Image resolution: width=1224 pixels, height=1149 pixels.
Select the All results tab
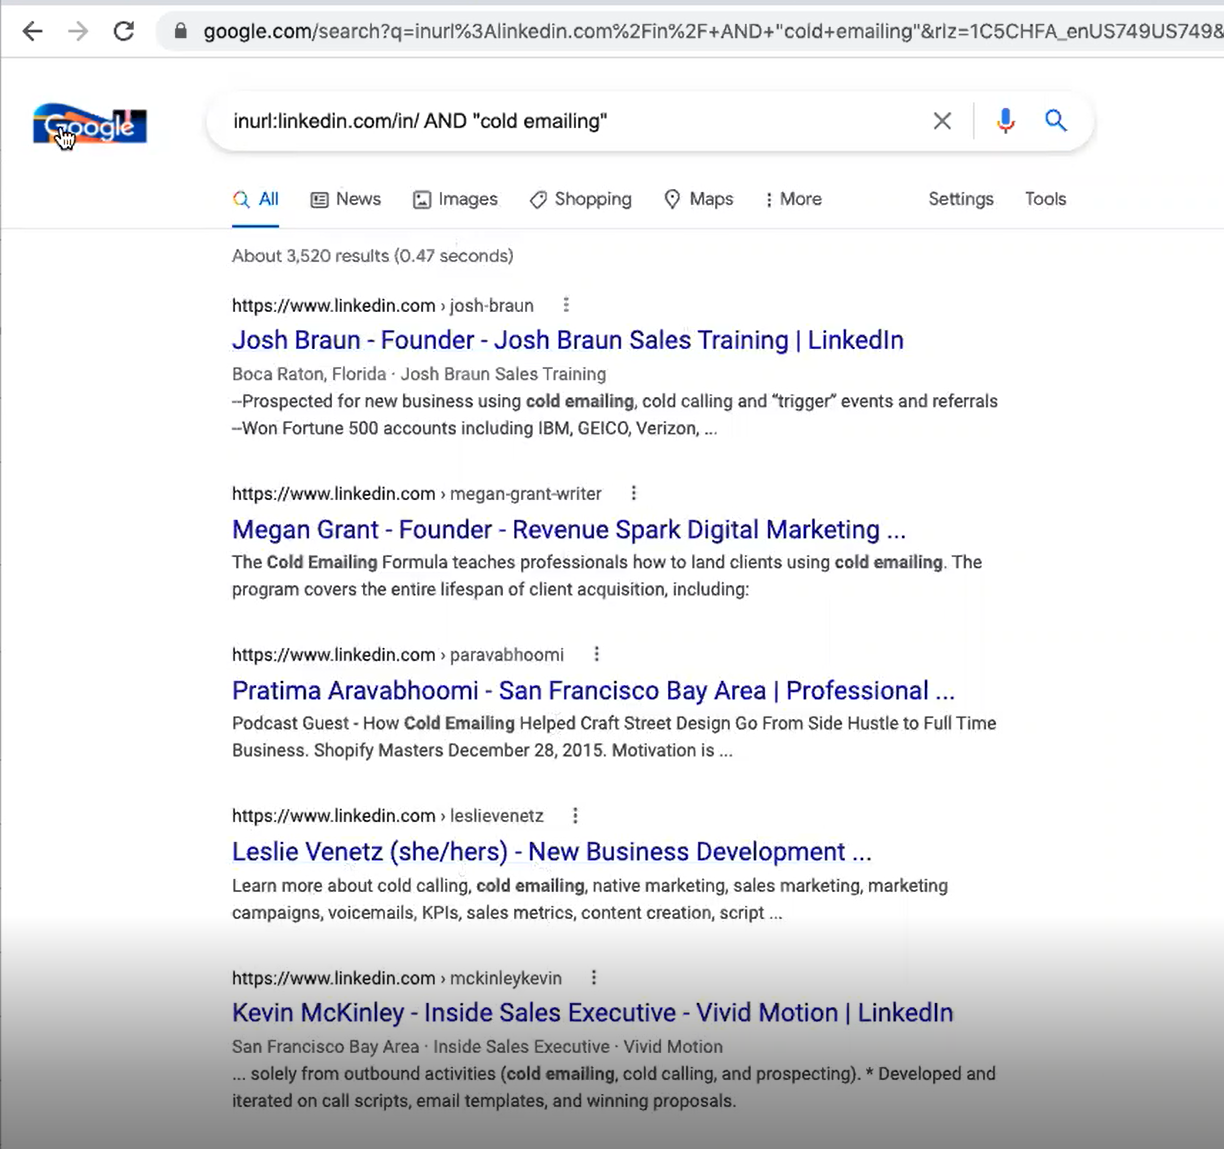pyautogui.click(x=256, y=199)
